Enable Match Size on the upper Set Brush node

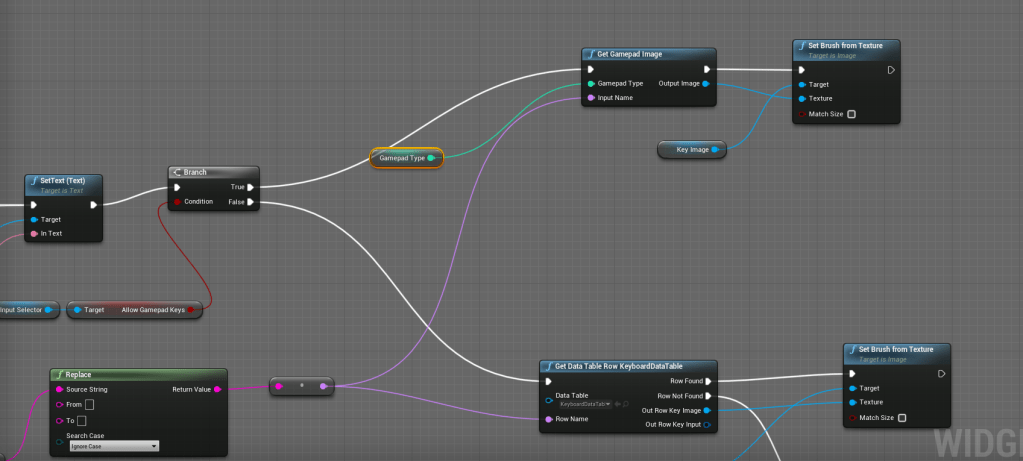[851, 115]
